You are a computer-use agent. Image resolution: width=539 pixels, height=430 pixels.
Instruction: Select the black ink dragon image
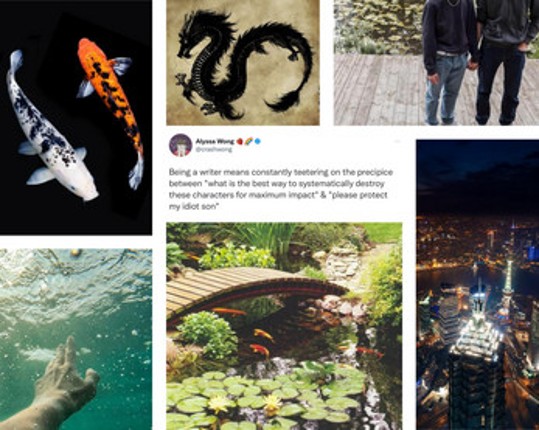point(243,62)
